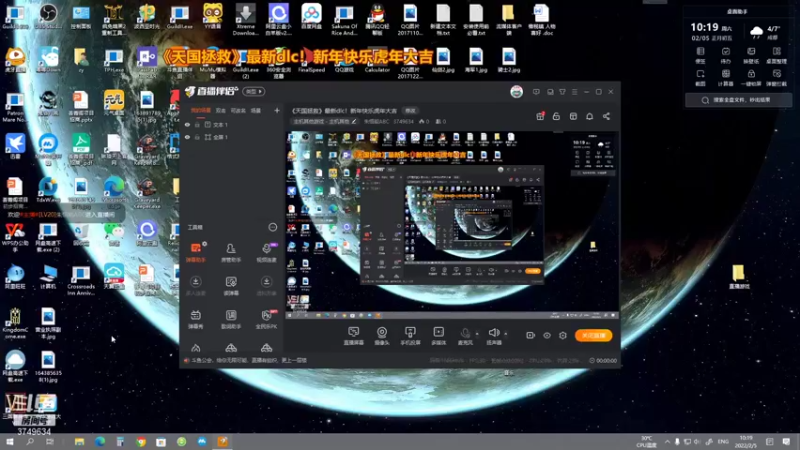Click the stream preview thumbnail
The image size is (800, 450).
(452, 225)
